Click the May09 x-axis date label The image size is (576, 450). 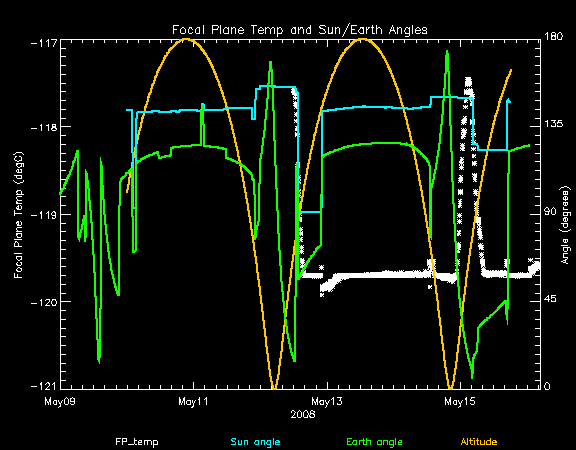[x=60, y=401]
